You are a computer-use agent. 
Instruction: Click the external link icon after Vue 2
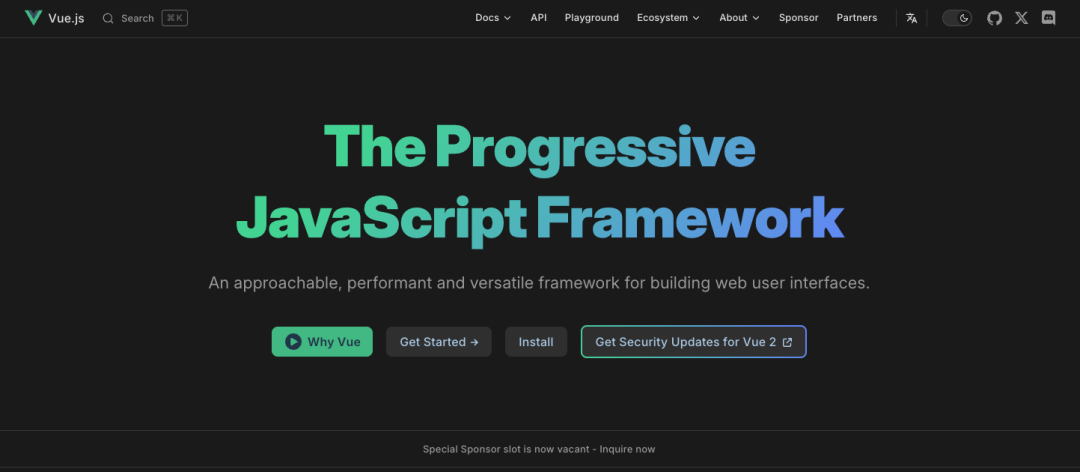pyautogui.click(x=788, y=342)
